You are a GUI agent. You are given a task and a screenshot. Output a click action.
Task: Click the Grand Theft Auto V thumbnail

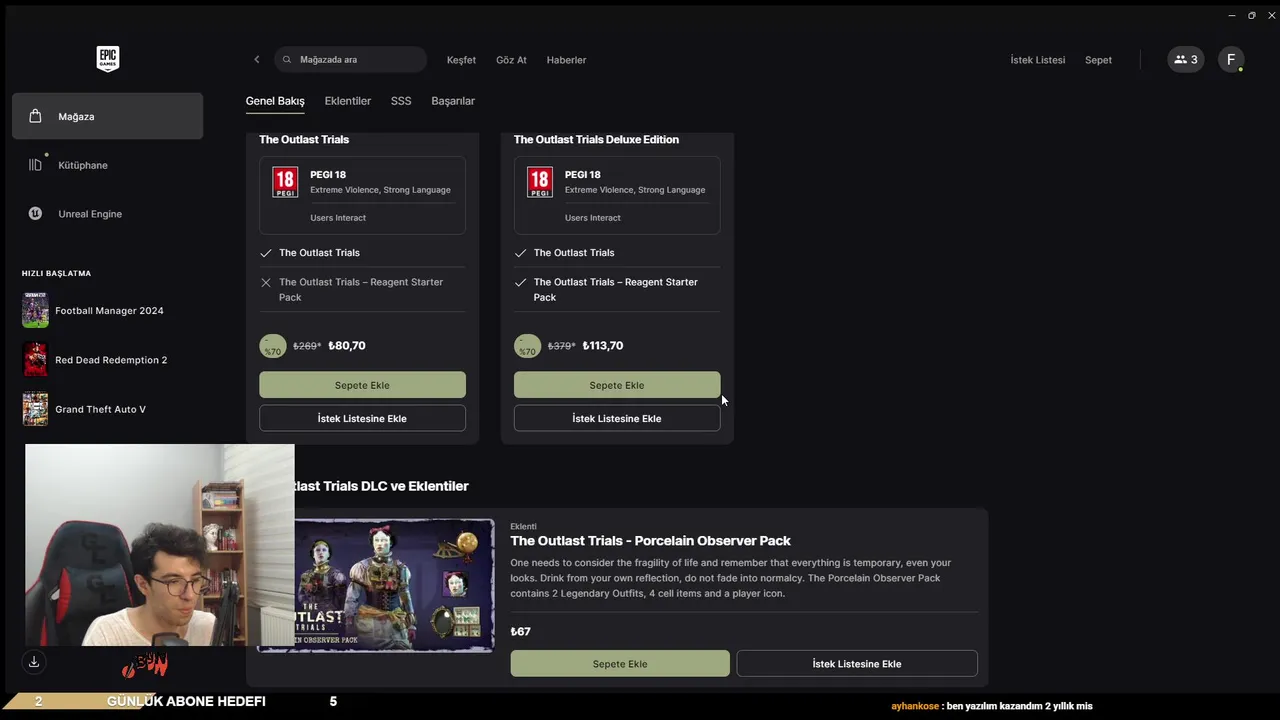(x=35, y=409)
